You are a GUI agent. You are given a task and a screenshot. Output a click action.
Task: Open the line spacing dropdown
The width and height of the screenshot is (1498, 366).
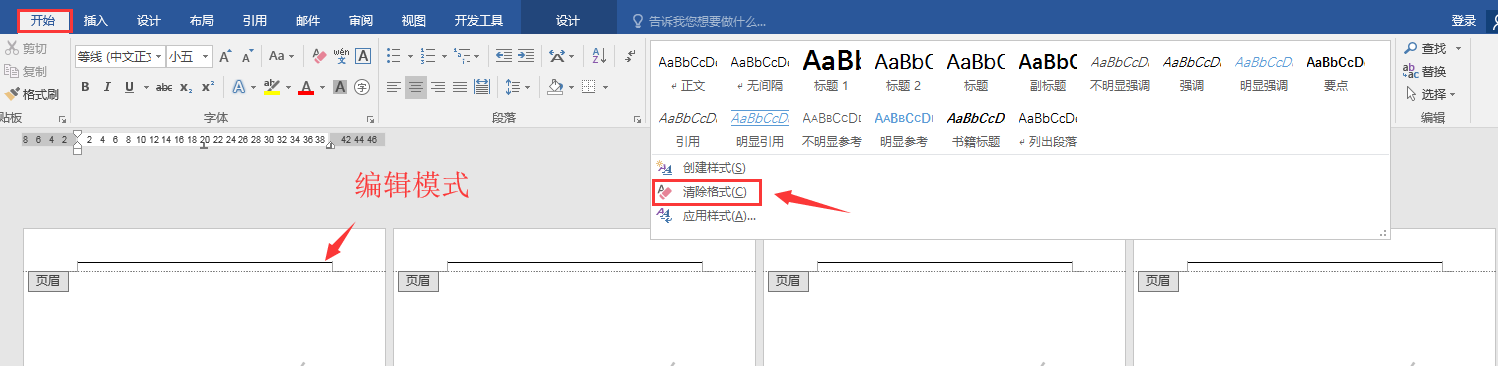[517, 87]
